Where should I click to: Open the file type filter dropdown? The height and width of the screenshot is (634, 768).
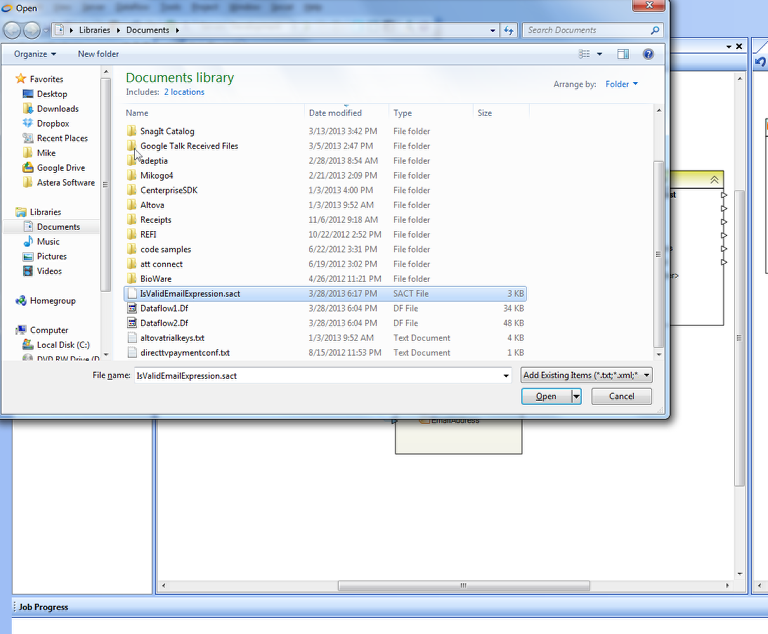coord(587,375)
